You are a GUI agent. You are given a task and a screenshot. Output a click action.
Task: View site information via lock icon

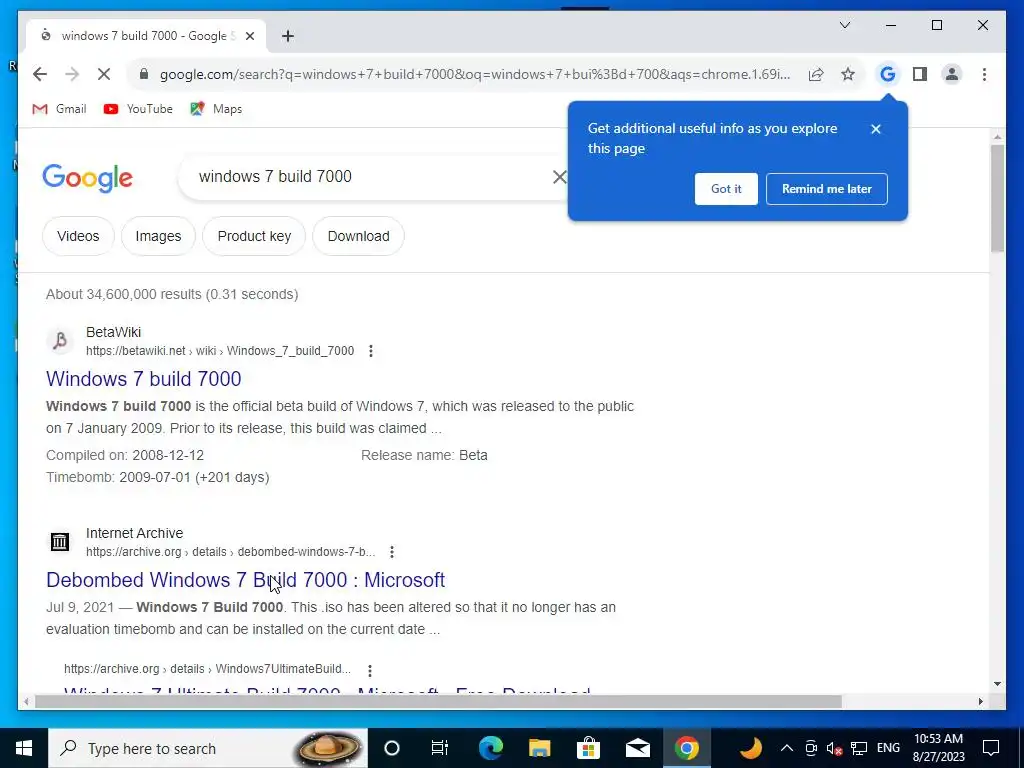click(x=144, y=74)
